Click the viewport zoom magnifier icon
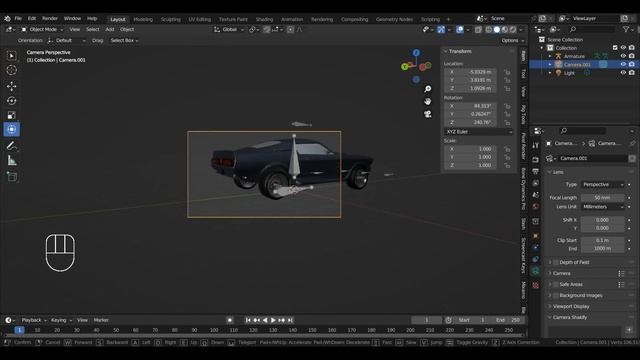The width and height of the screenshot is (640, 360). [427, 89]
